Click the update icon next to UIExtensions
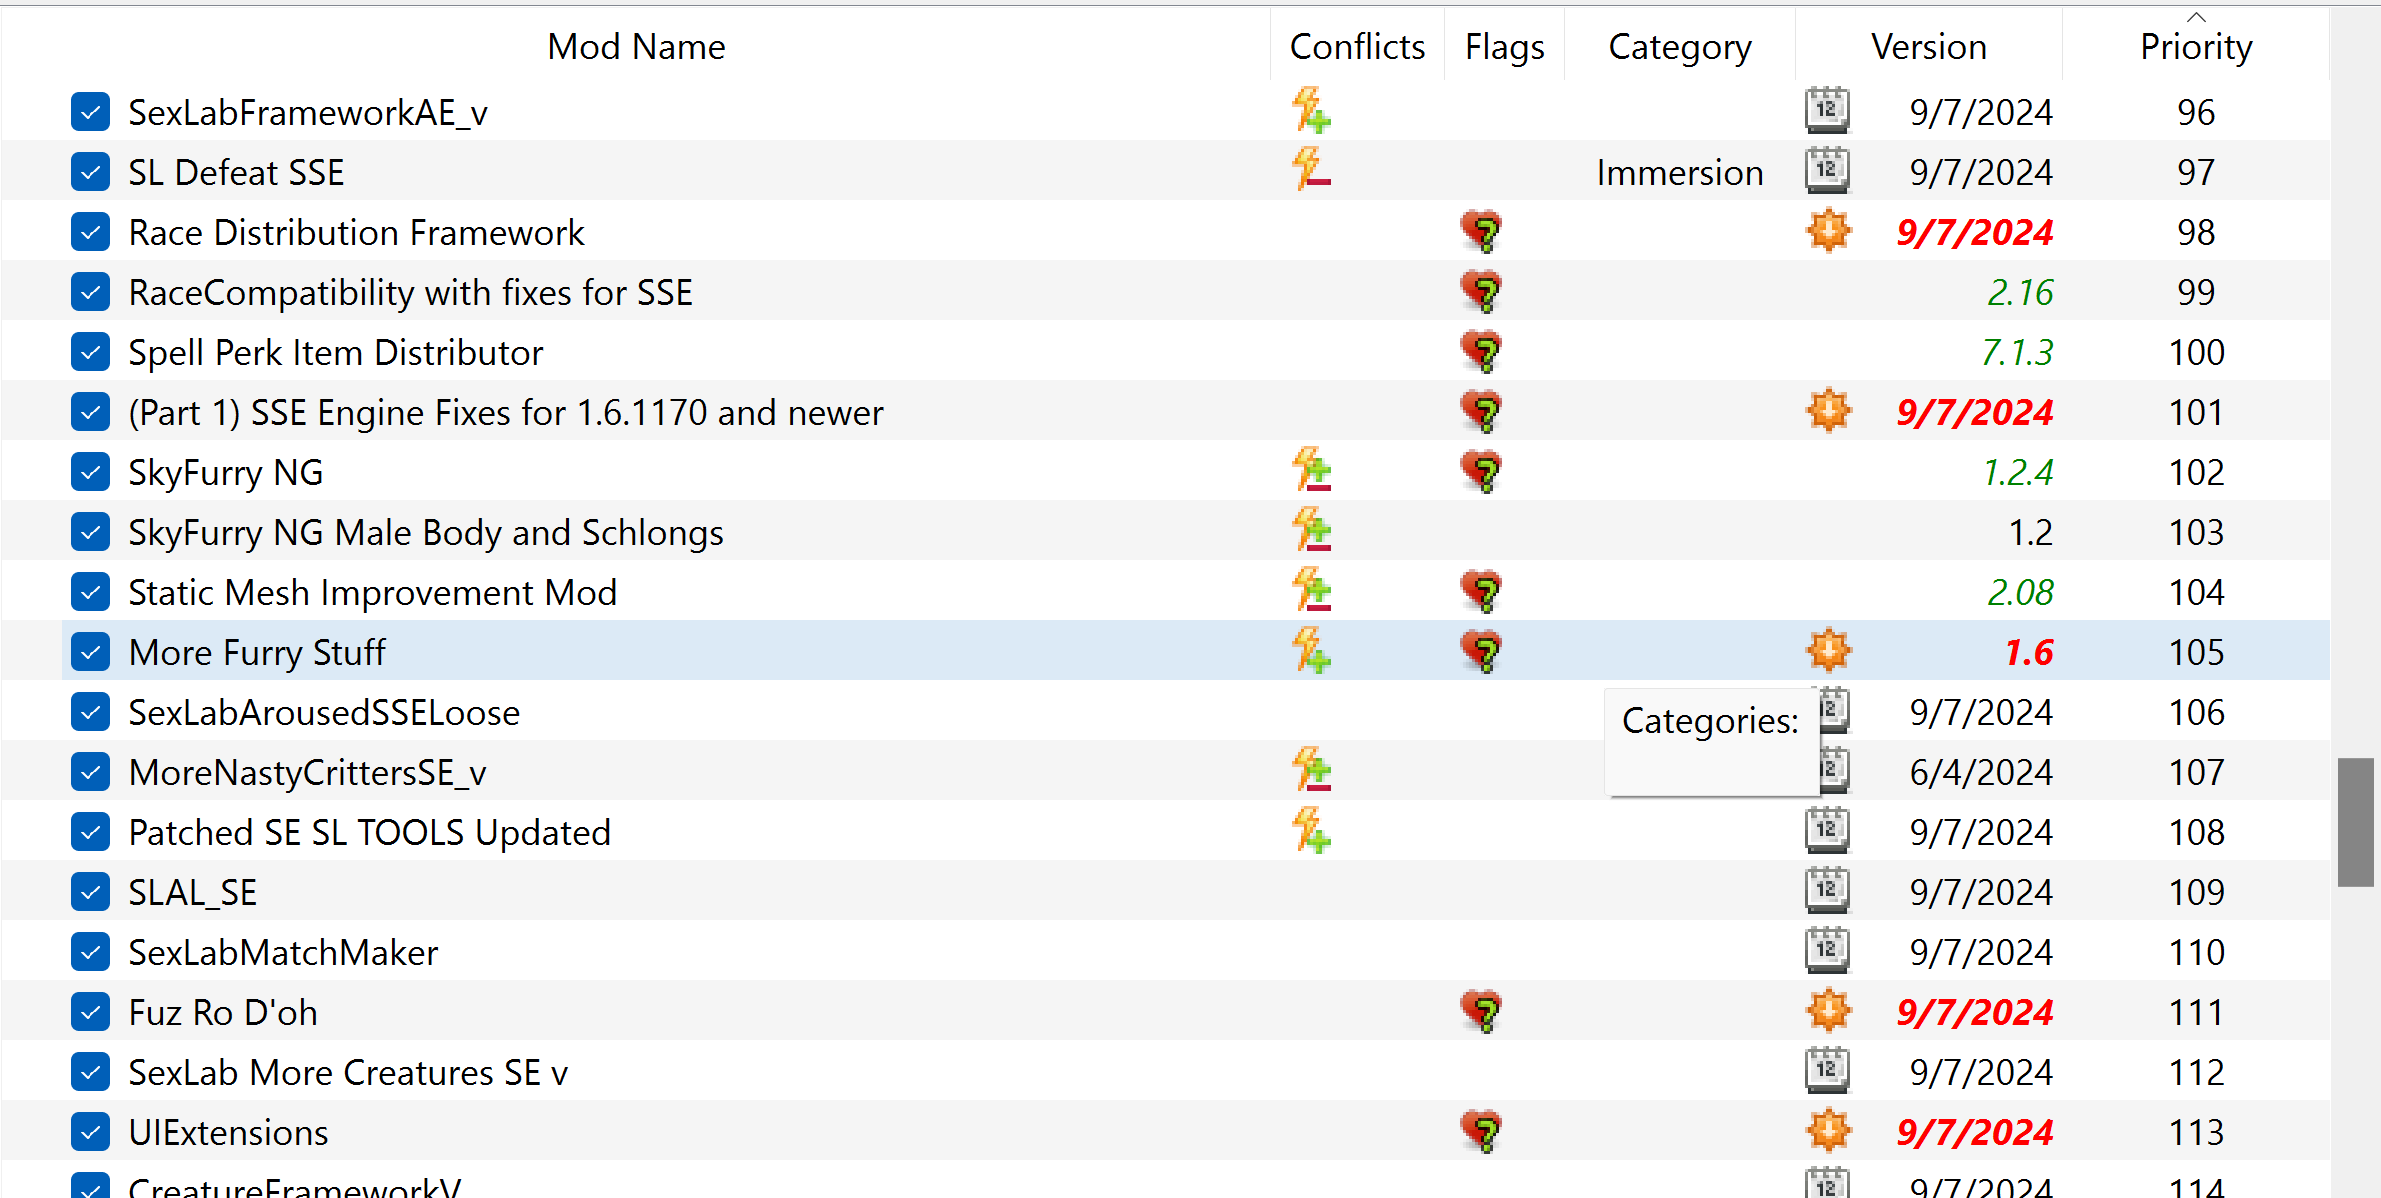The image size is (2381, 1198). pos(1827,1131)
